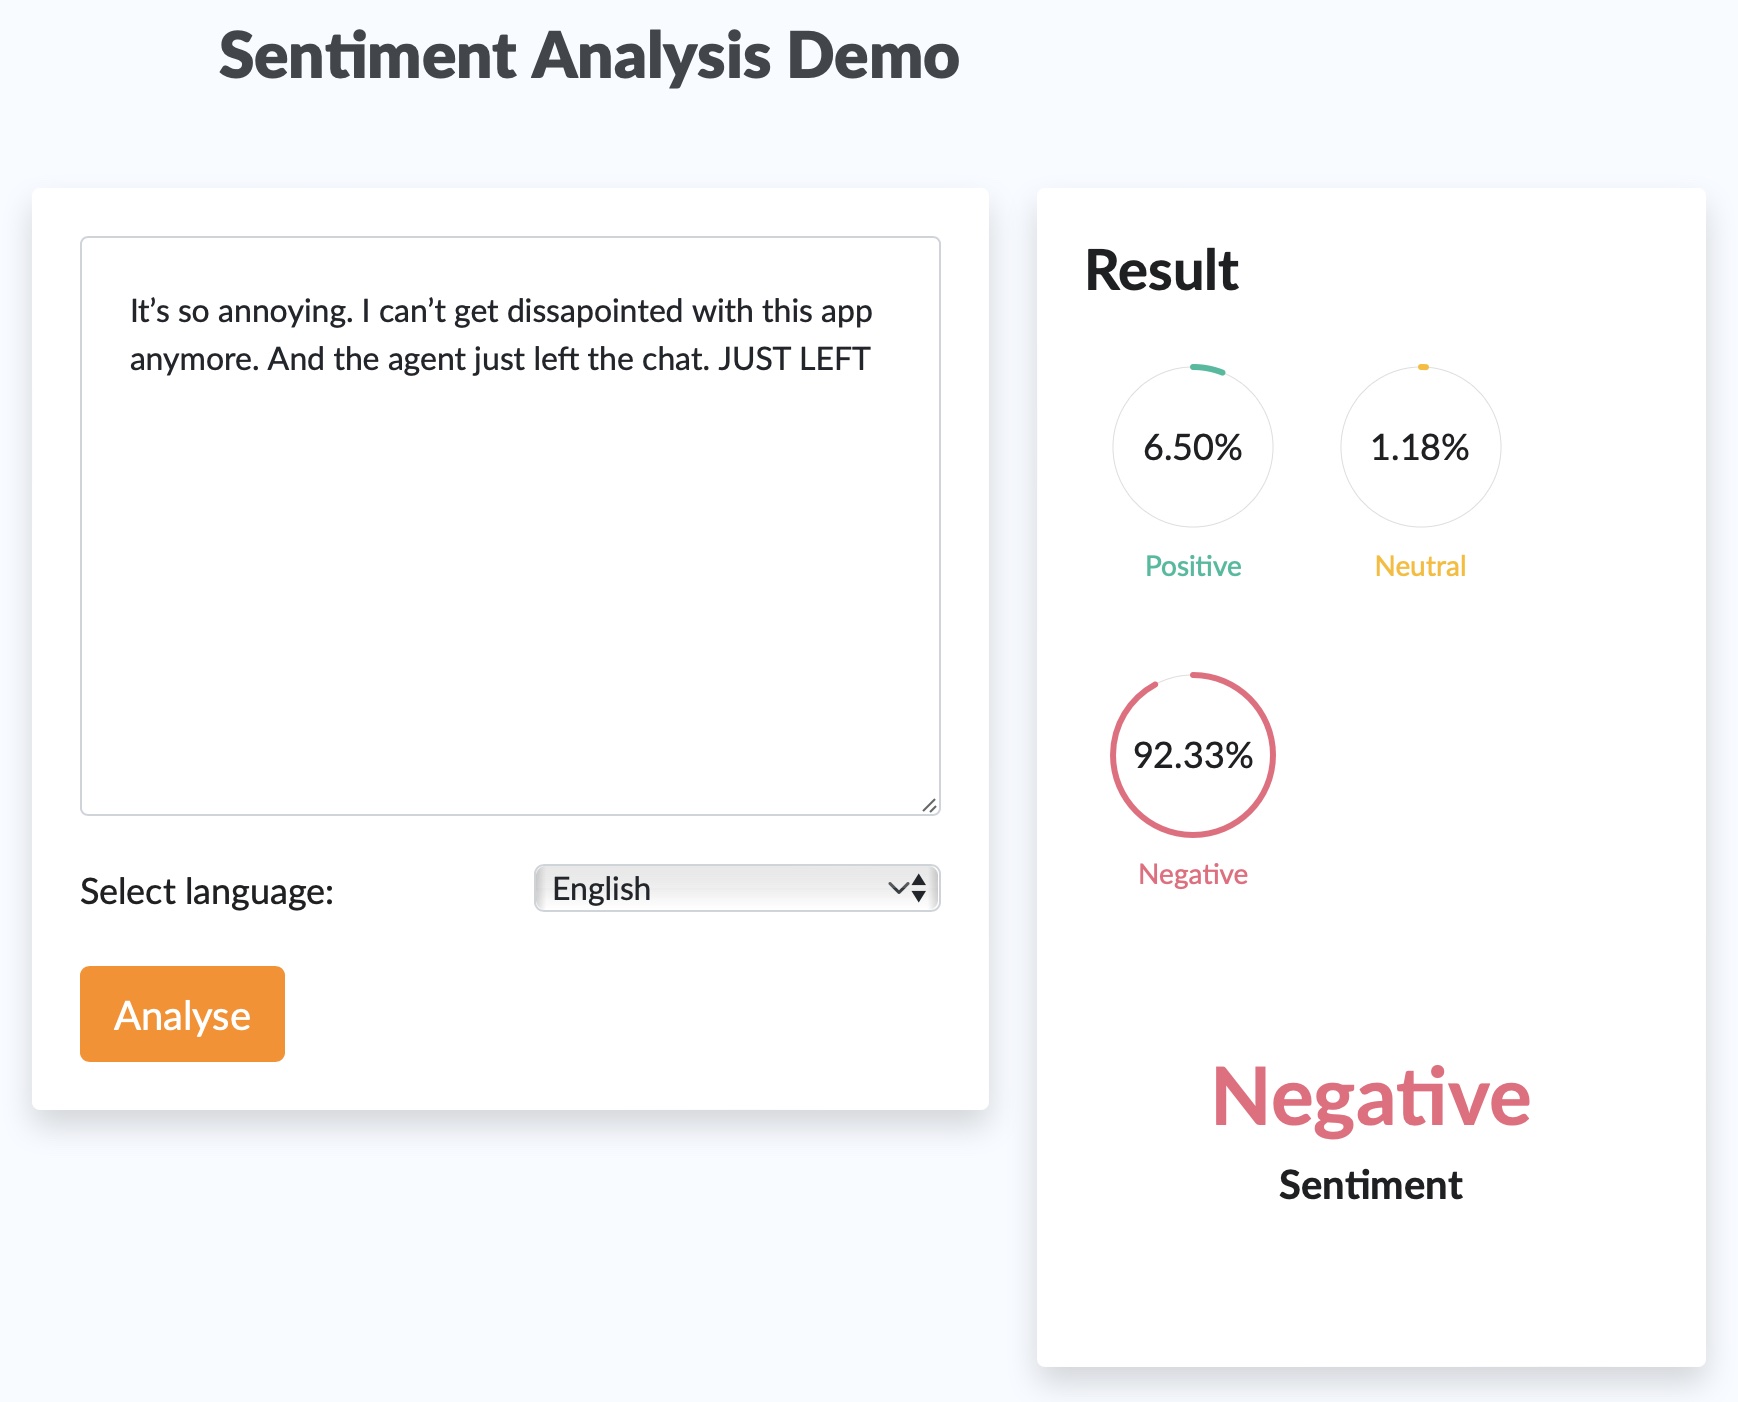Click the Neutral percentage circle

click(1420, 448)
